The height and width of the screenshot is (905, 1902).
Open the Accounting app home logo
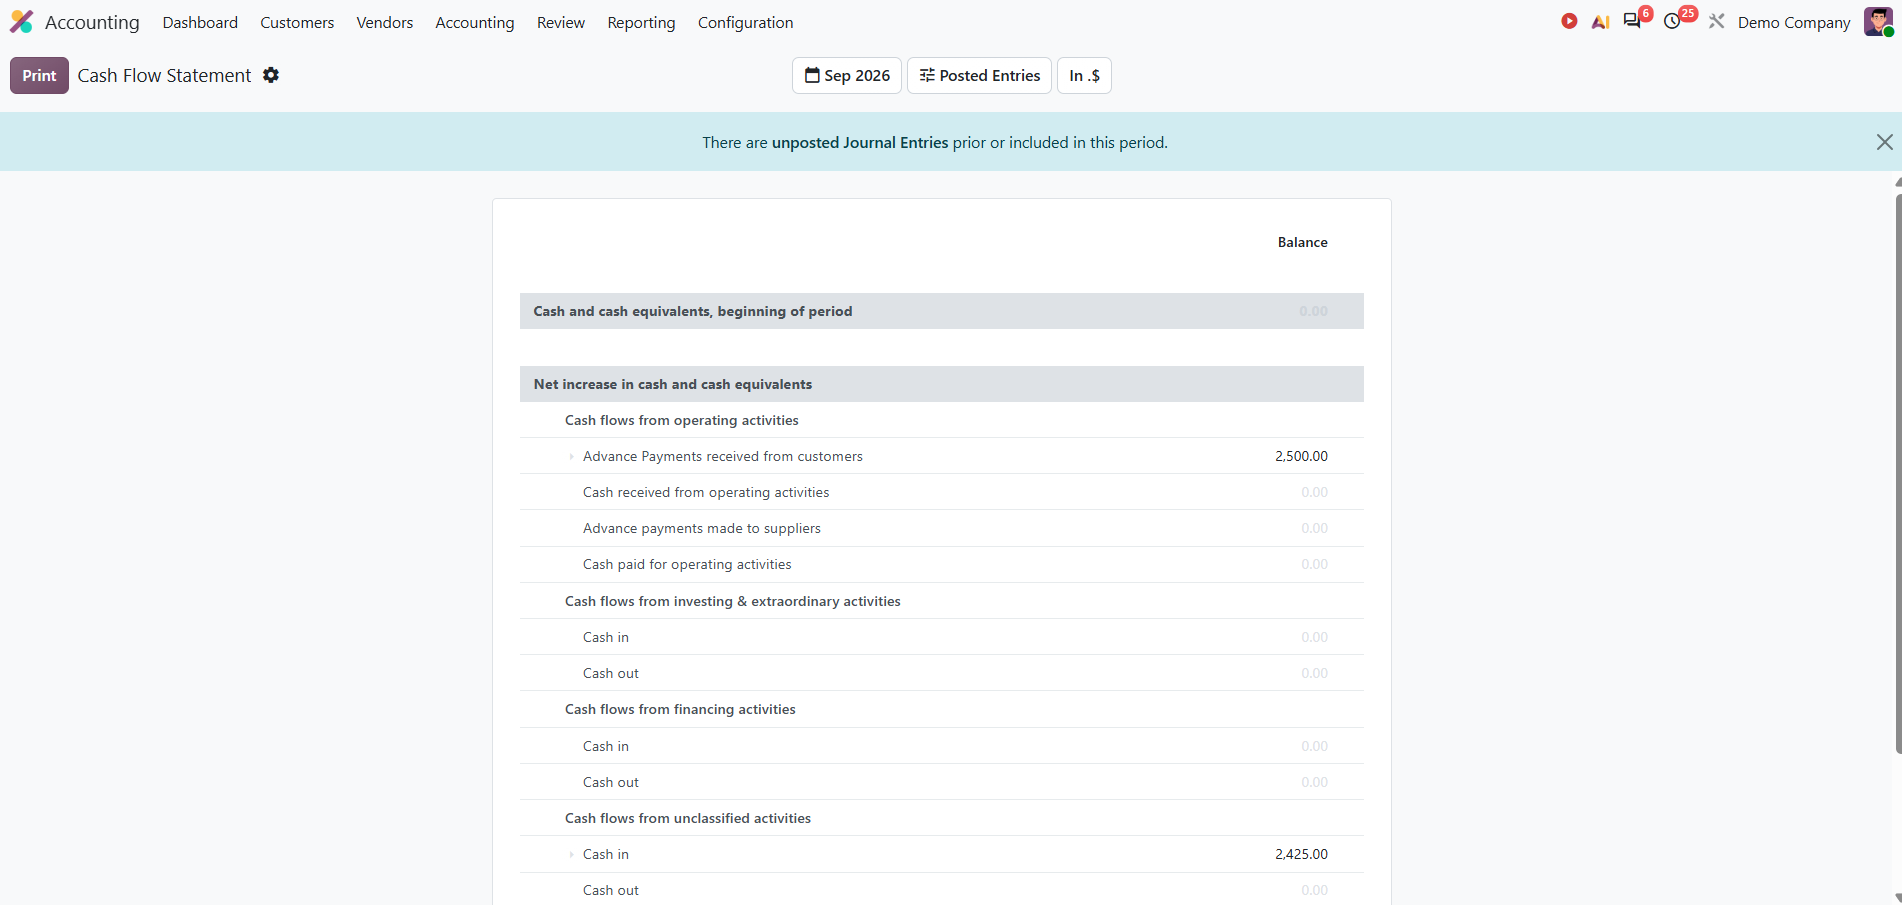click(22, 22)
